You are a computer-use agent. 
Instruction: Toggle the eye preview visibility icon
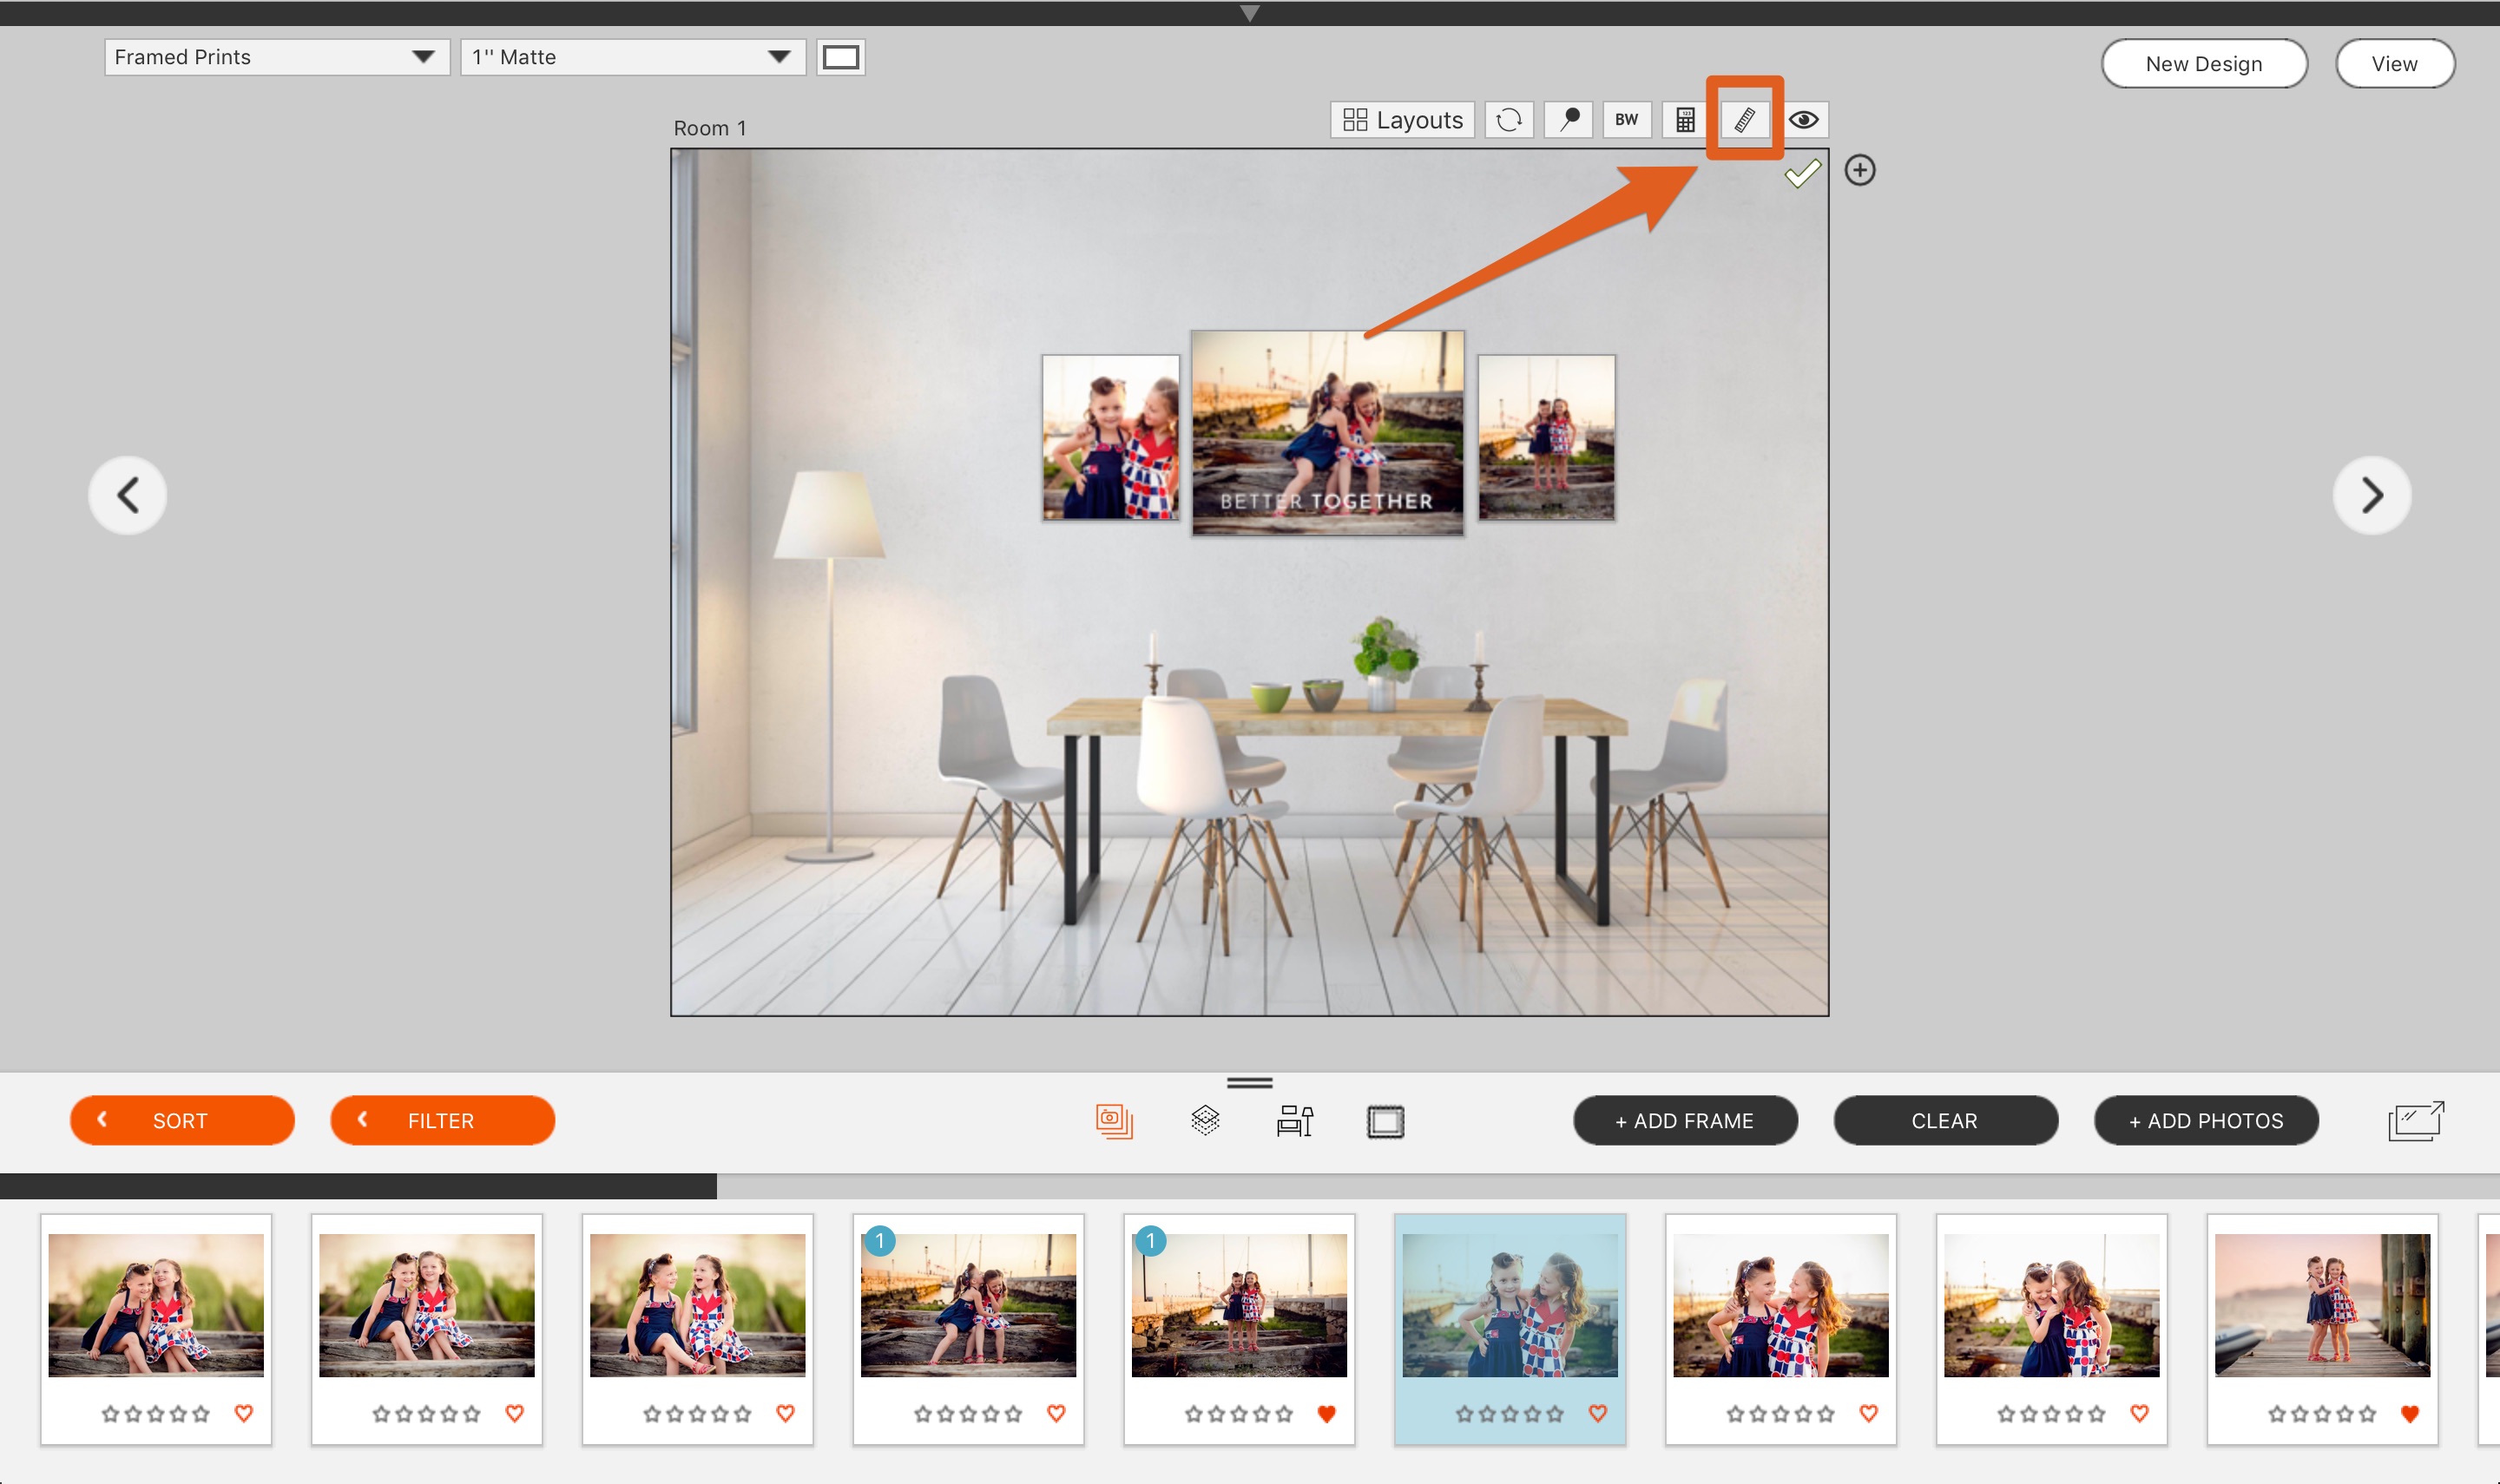(1804, 120)
